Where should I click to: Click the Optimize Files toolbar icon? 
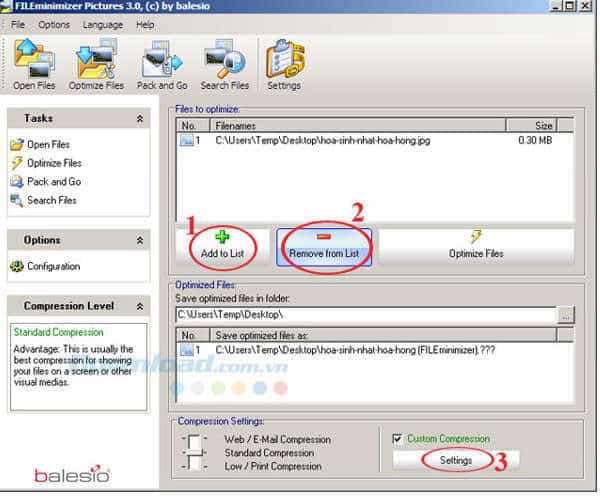[x=96, y=64]
